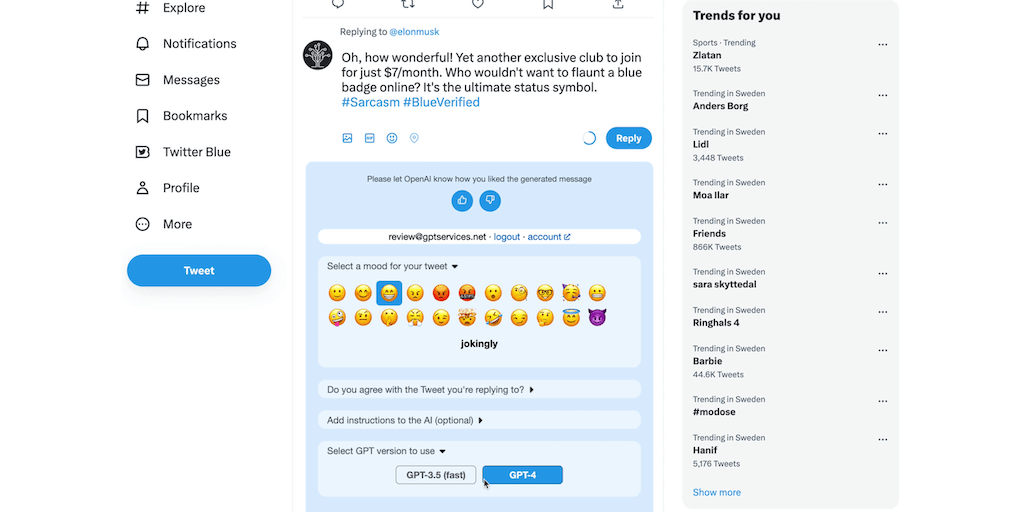Add an image with the media icon
The width and height of the screenshot is (1024, 512).
(x=347, y=138)
